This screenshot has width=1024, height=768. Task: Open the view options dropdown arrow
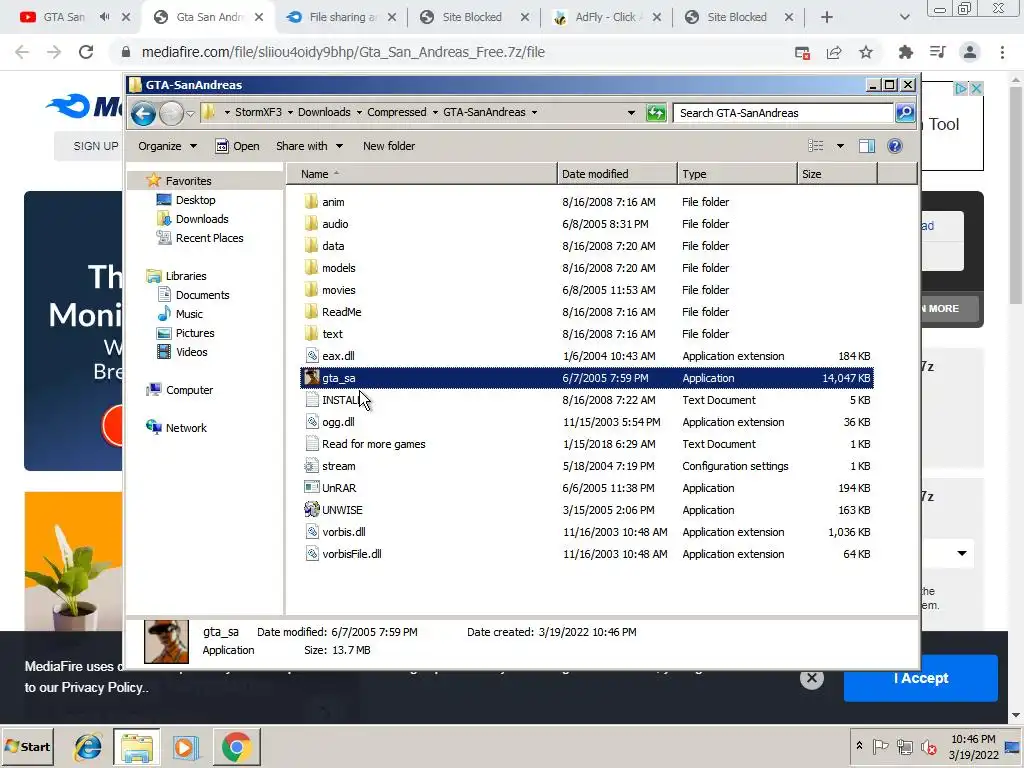[x=840, y=146]
